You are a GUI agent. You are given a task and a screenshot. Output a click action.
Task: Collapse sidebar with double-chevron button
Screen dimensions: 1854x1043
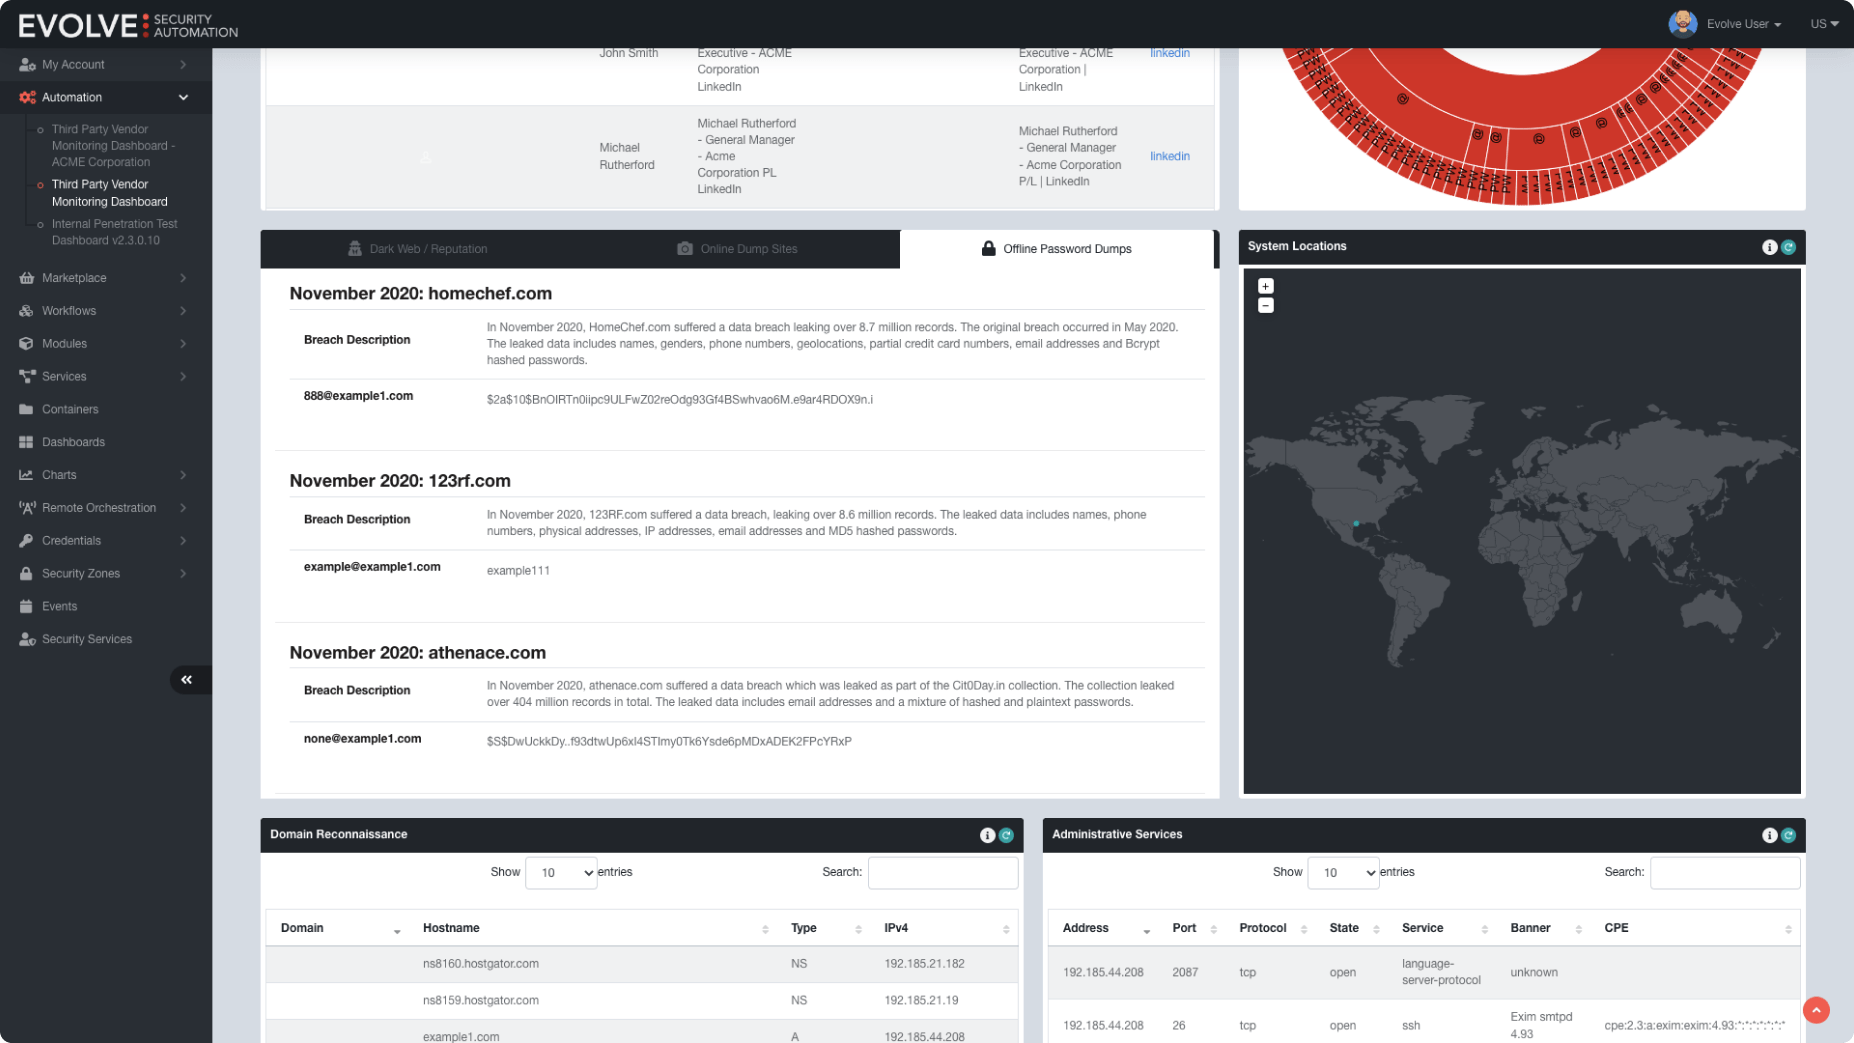coord(187,680)
